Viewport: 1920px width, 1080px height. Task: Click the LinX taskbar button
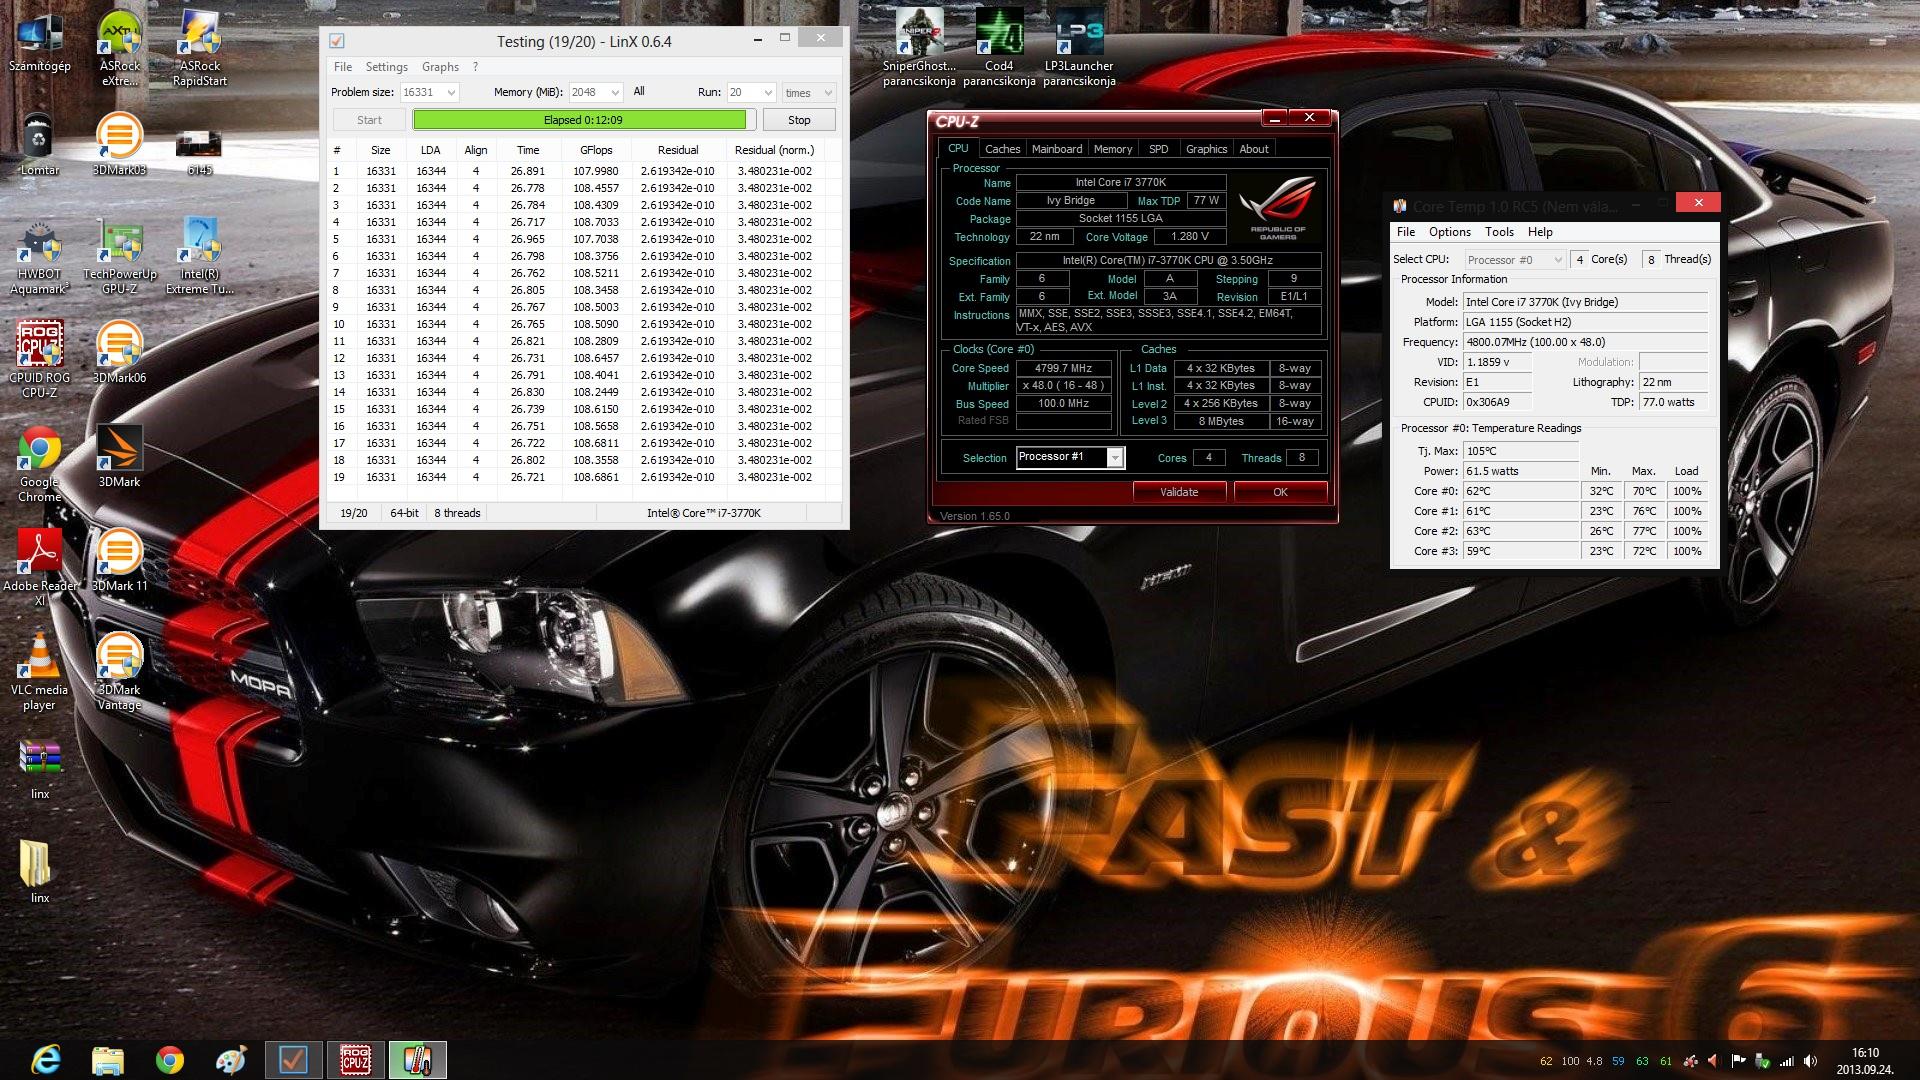[293, 1060]
